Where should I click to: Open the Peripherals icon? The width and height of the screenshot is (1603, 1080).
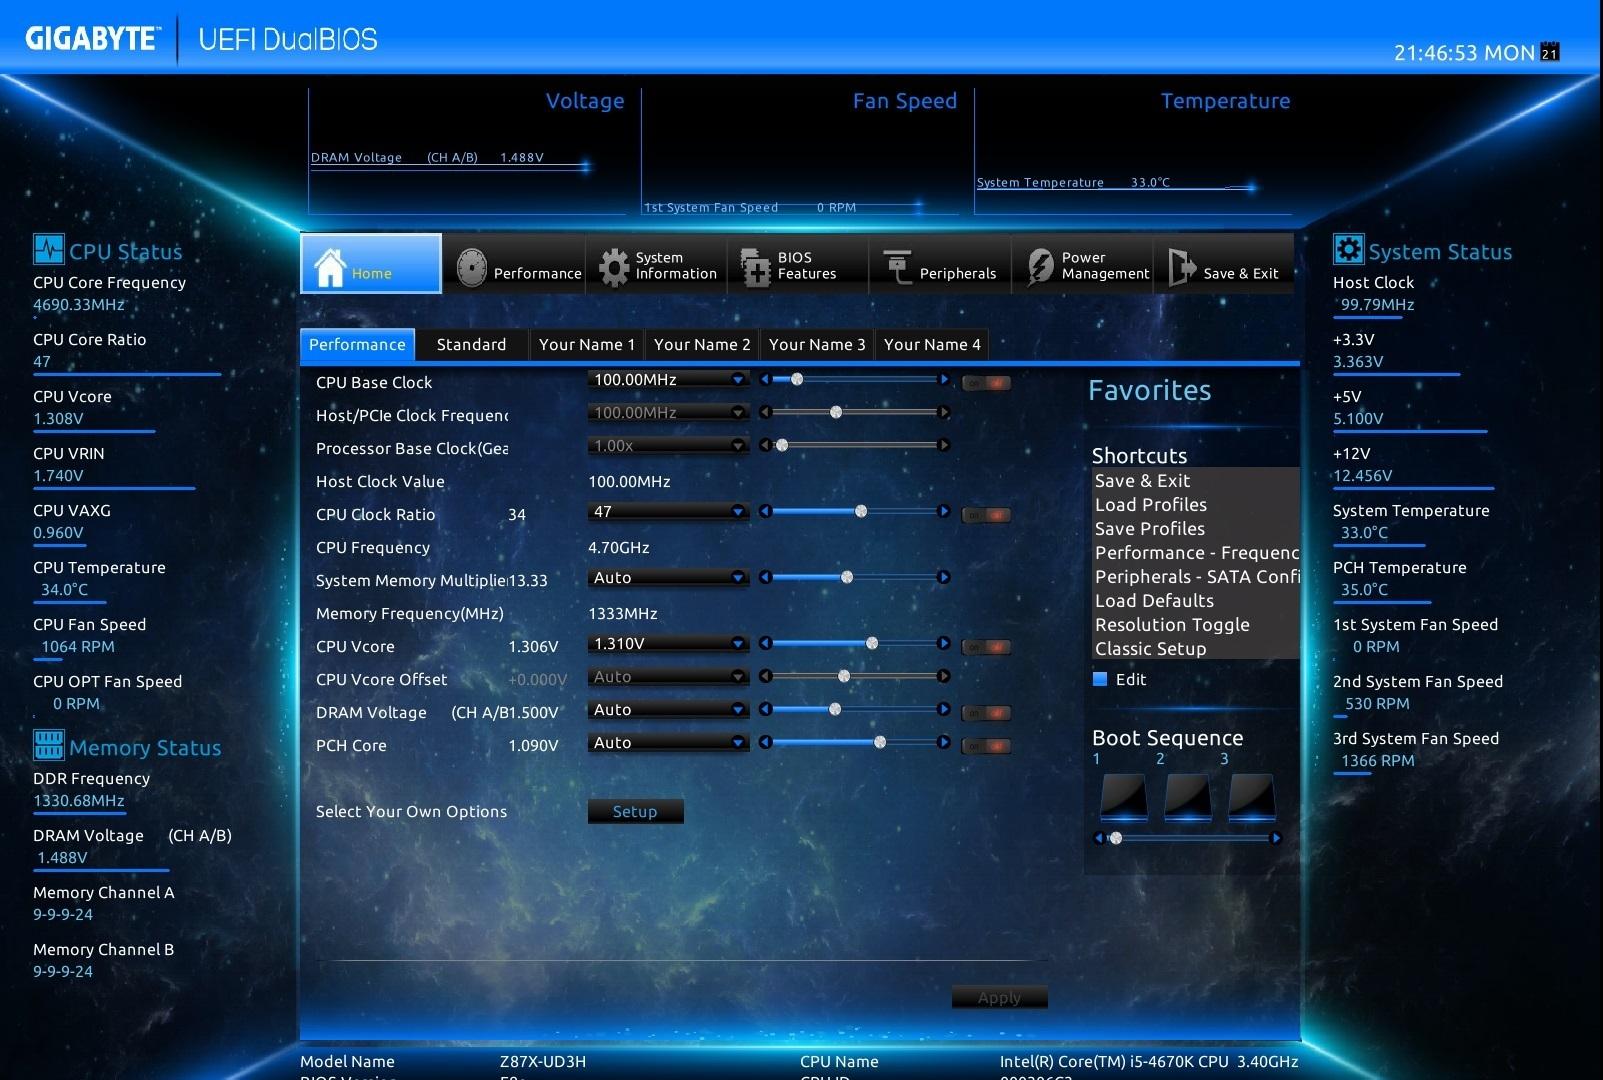(898, 266)
